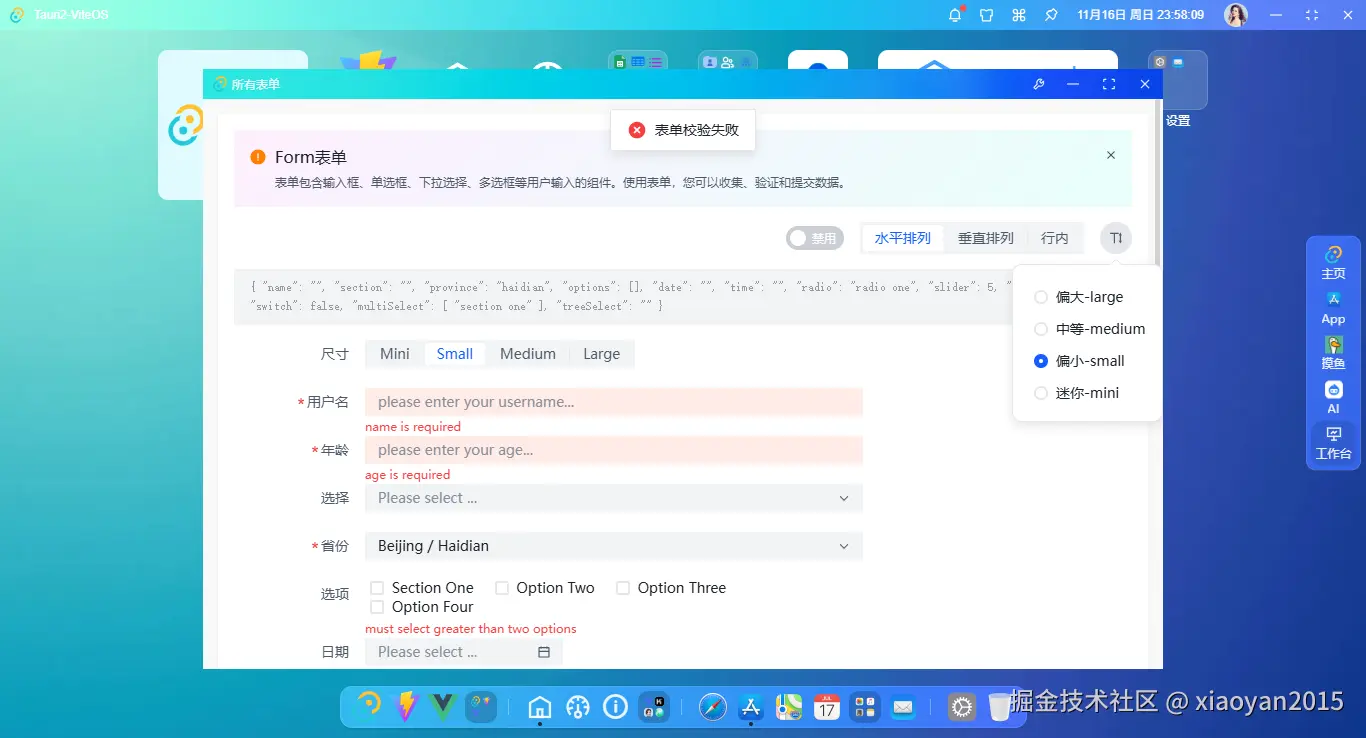This screenshot has width=1366, height=738.
Task: Open the 日期 date picker field
Action: [455, 651]
